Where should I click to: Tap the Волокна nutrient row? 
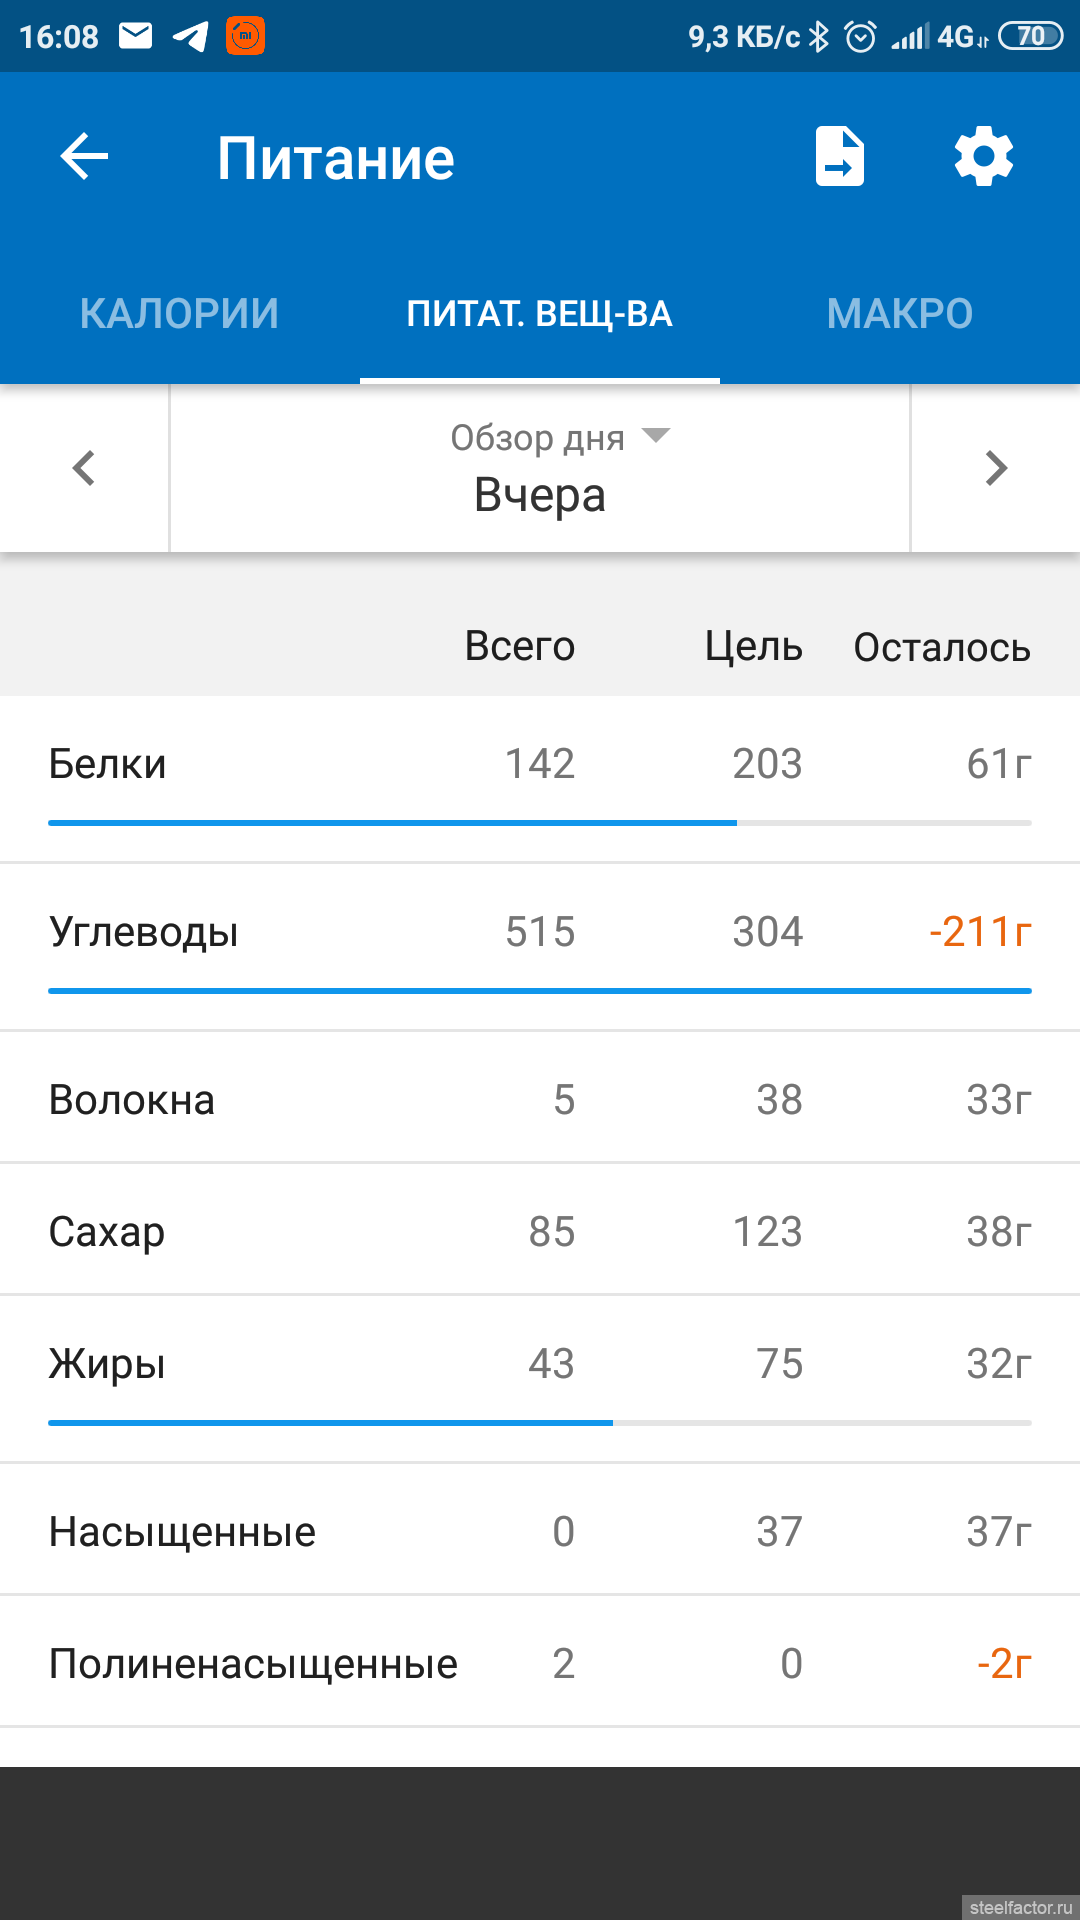tap(540, 1100)
